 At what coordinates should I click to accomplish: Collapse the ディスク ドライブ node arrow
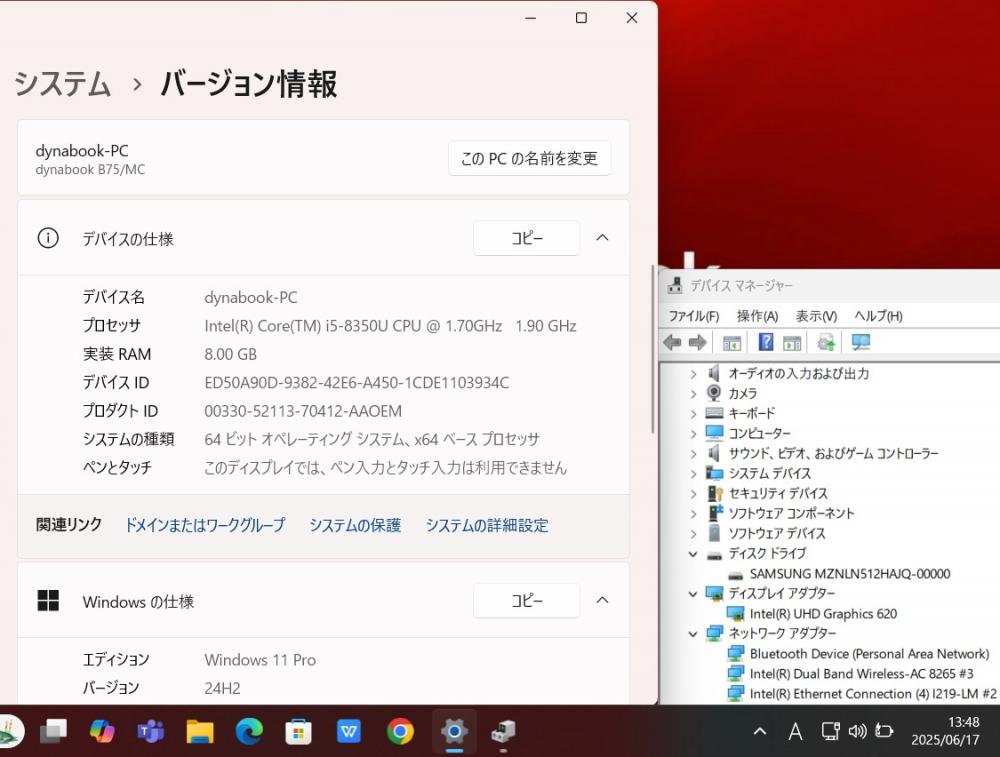pos(693,554)
